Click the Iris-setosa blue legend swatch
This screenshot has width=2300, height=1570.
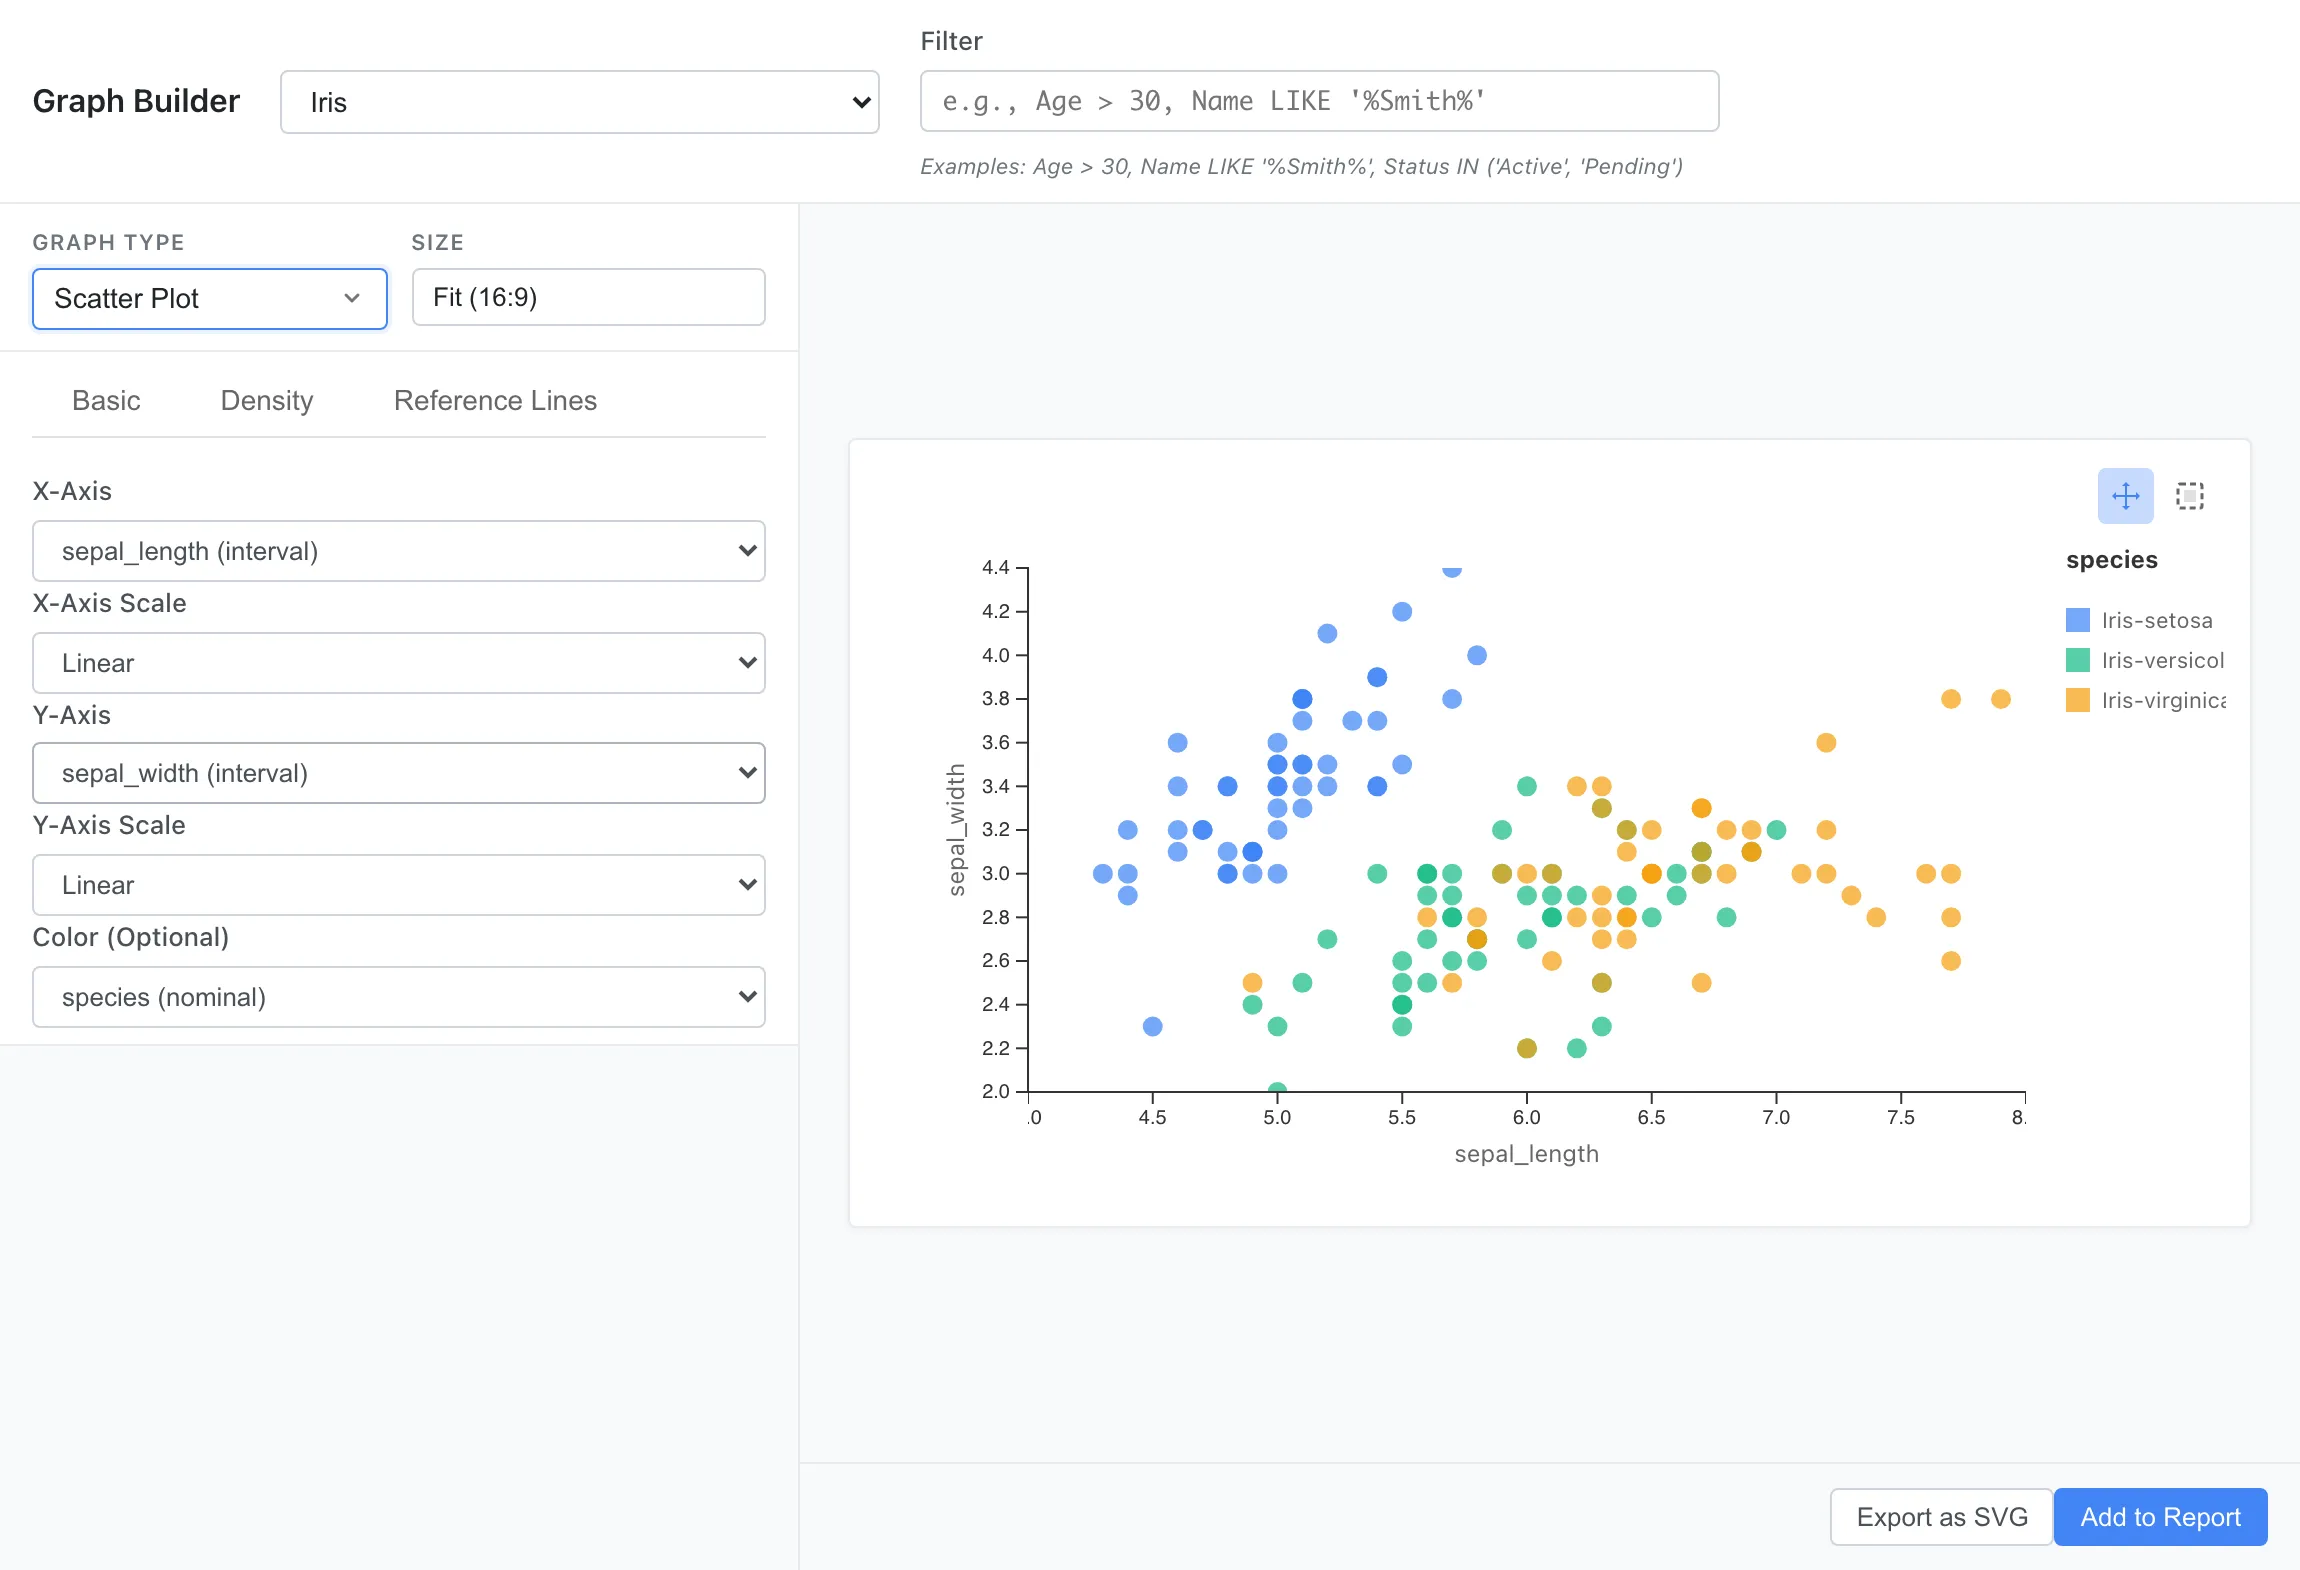point(2078,620)
